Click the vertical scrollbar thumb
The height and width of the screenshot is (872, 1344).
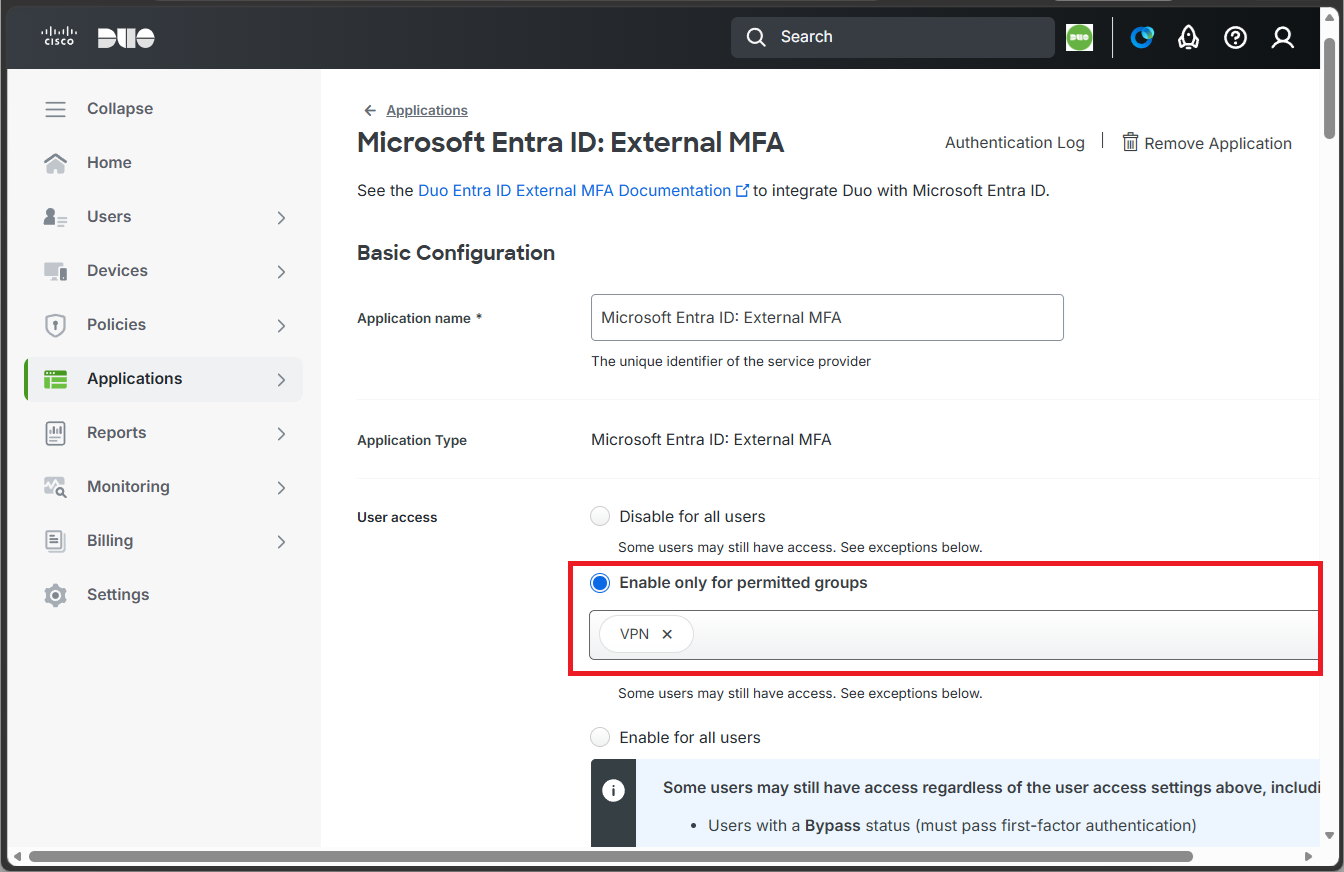pos(1329,88)
